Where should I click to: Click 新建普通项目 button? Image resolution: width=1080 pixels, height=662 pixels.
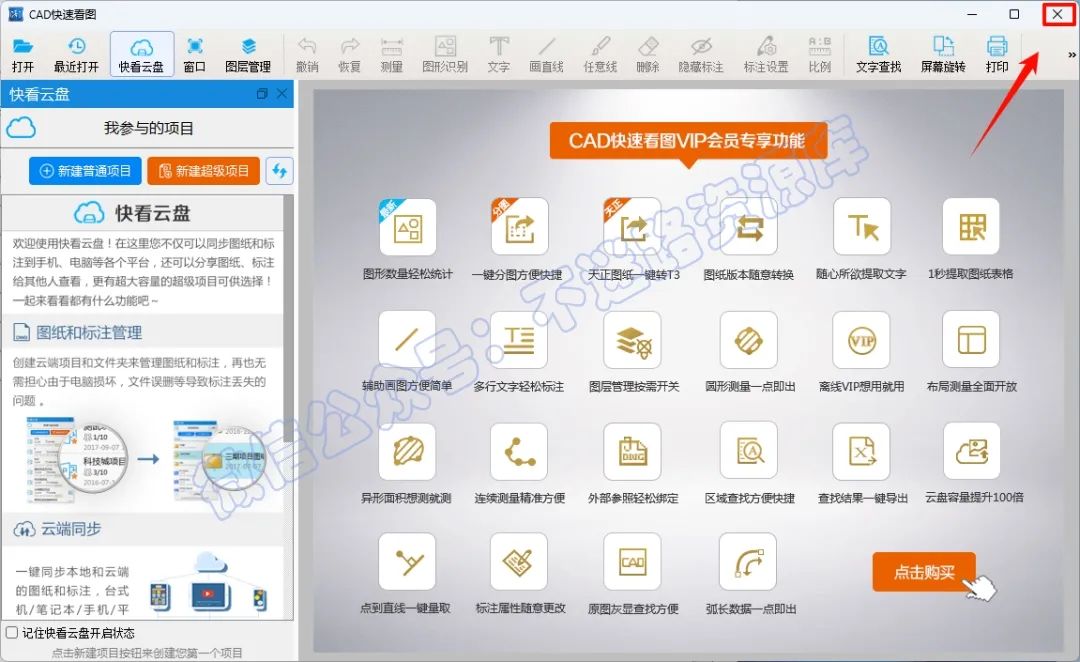click(x=85, y=171)
